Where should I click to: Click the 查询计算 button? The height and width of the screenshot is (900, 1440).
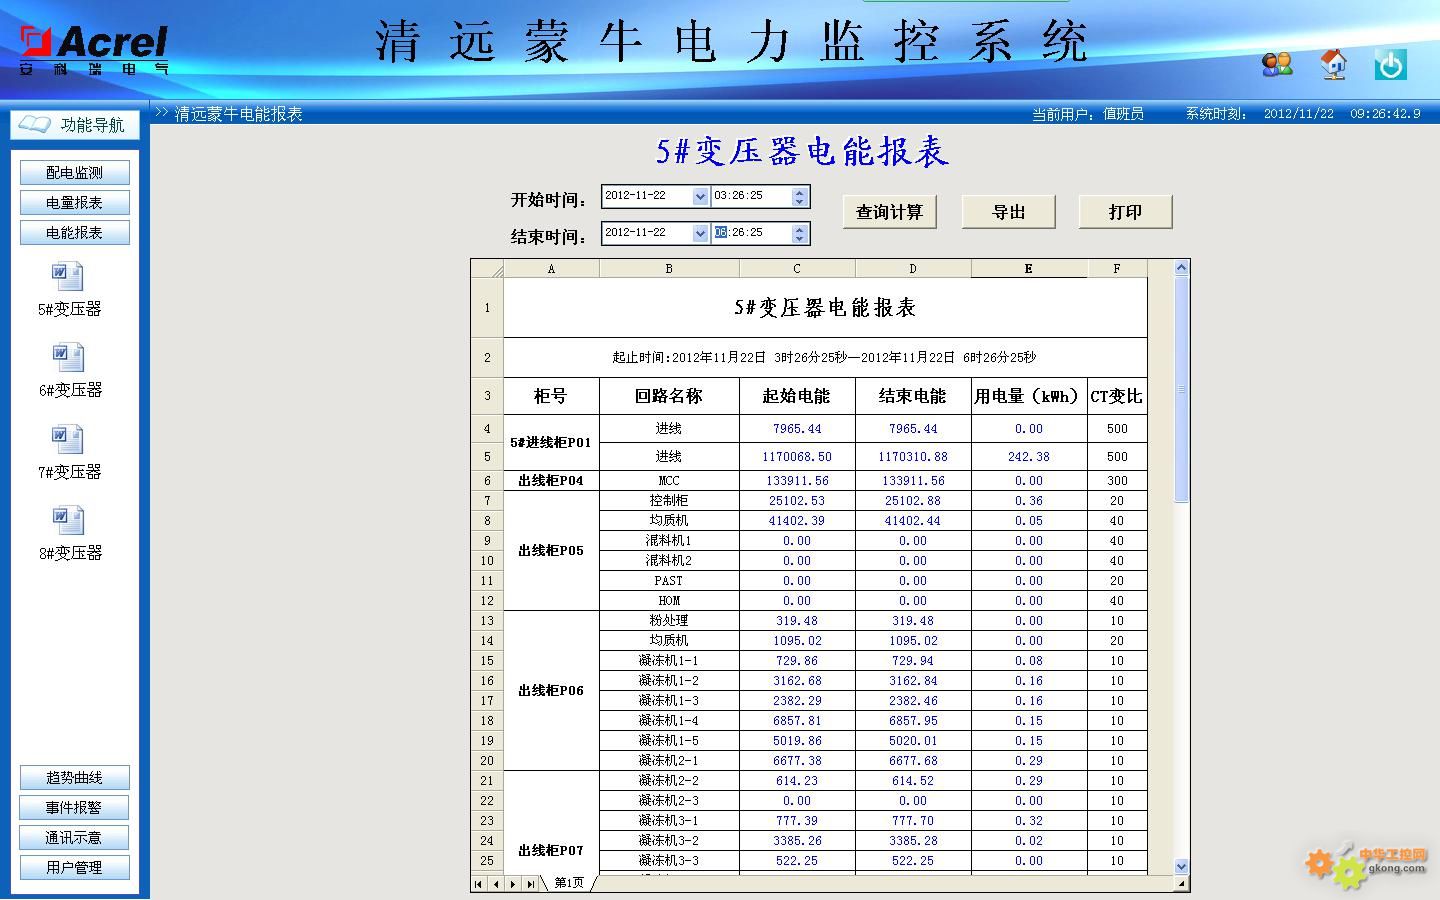pos(889,212)
